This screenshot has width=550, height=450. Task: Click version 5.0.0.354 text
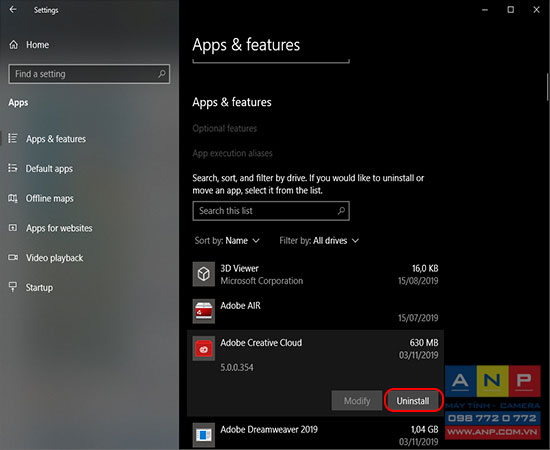[237, 368]
